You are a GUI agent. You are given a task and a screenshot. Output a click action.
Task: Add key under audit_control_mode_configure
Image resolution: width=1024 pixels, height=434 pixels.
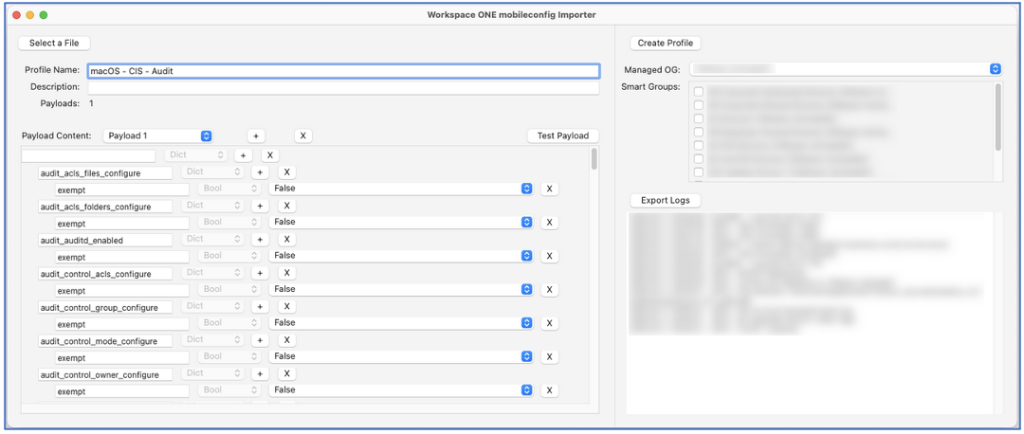click(x=259, y=340)
